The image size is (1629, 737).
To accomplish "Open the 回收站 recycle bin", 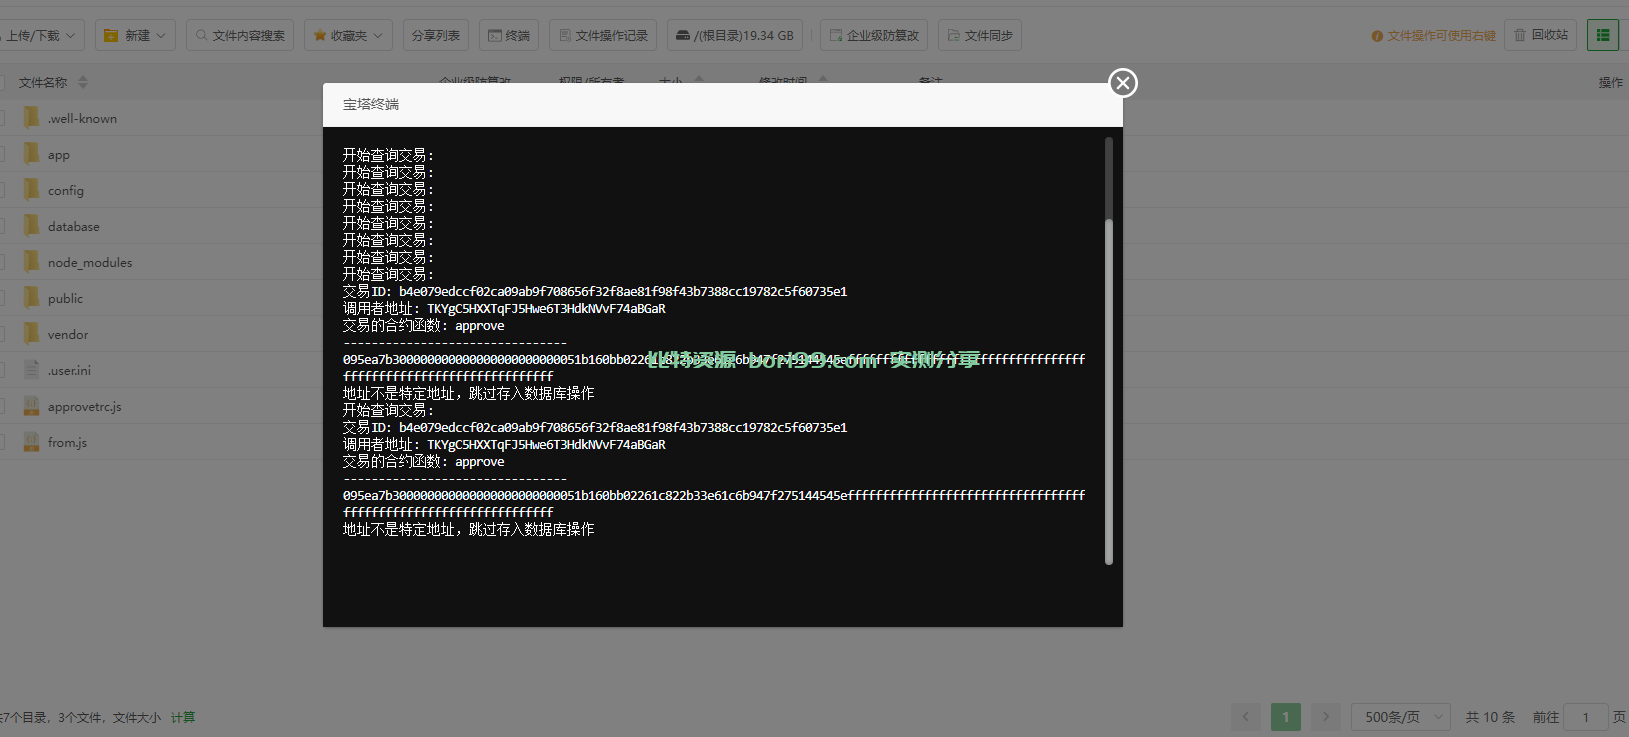I will [1541, 35].
